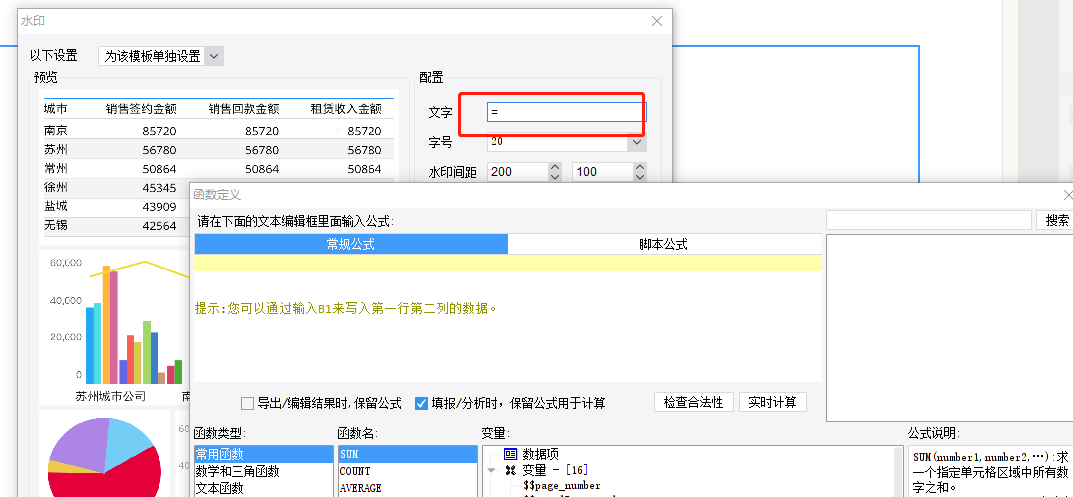The height and width of the screenshot is (497, 1073).
Task: Switch to the 常规公式 tab
Action: 351,244
